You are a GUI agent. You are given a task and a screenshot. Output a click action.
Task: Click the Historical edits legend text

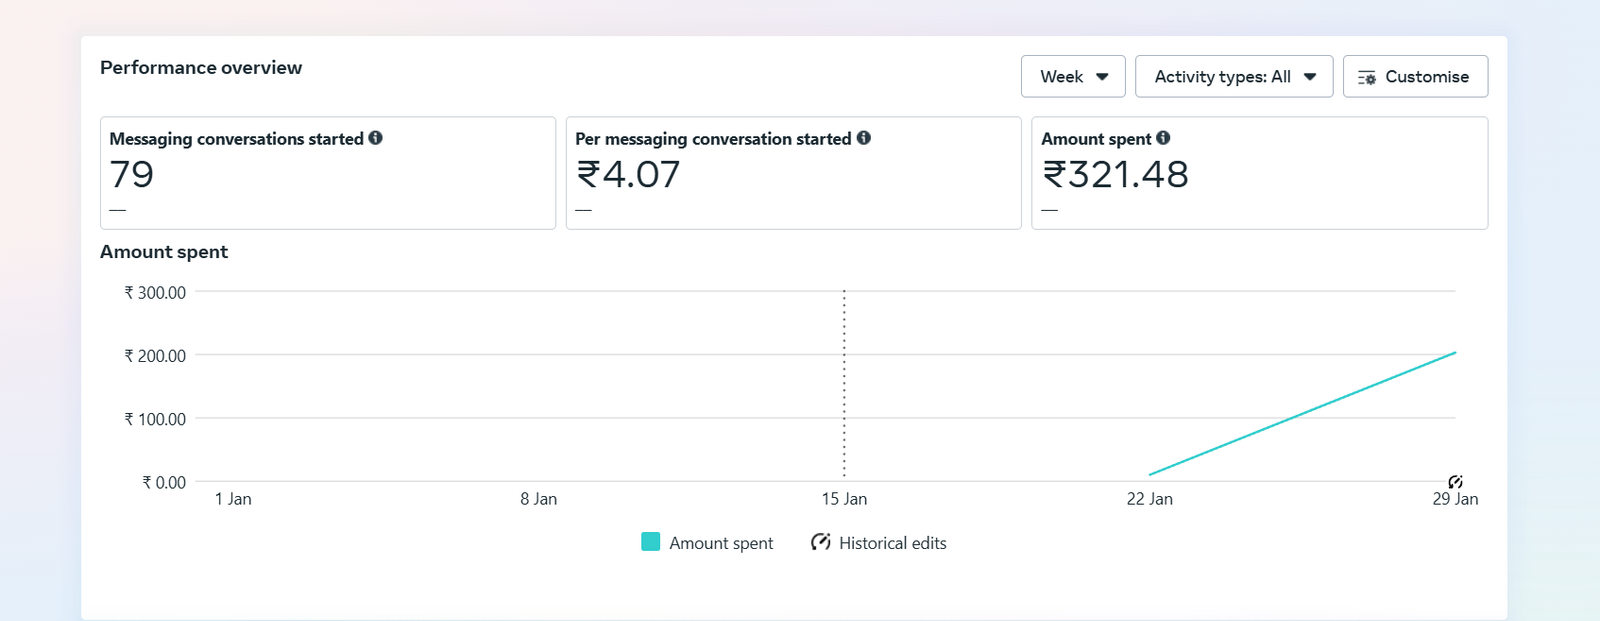coord(893,543)
